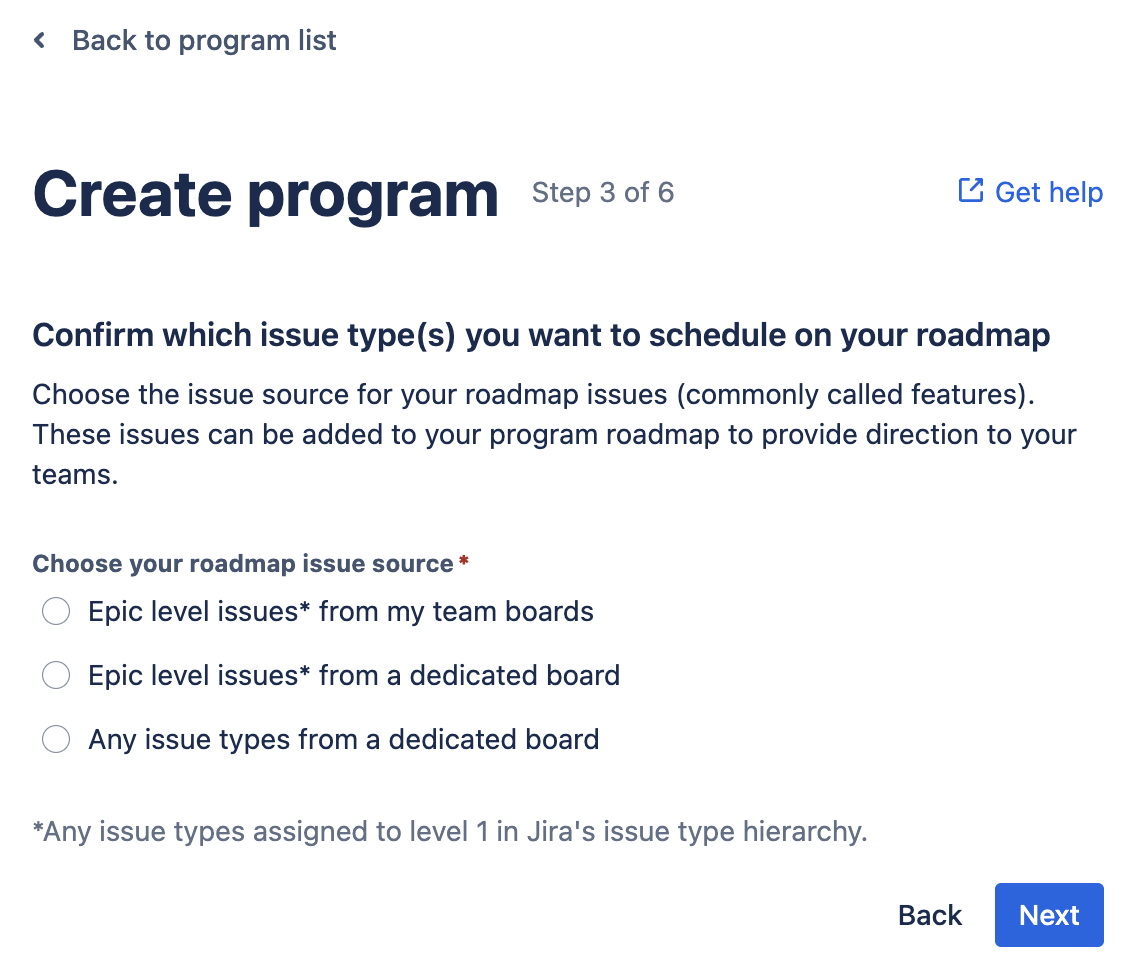Select the "Any issue types from a dedicated board" radio button
Image resolution: width=1140 pixels, height=976 pixels.
56,740
